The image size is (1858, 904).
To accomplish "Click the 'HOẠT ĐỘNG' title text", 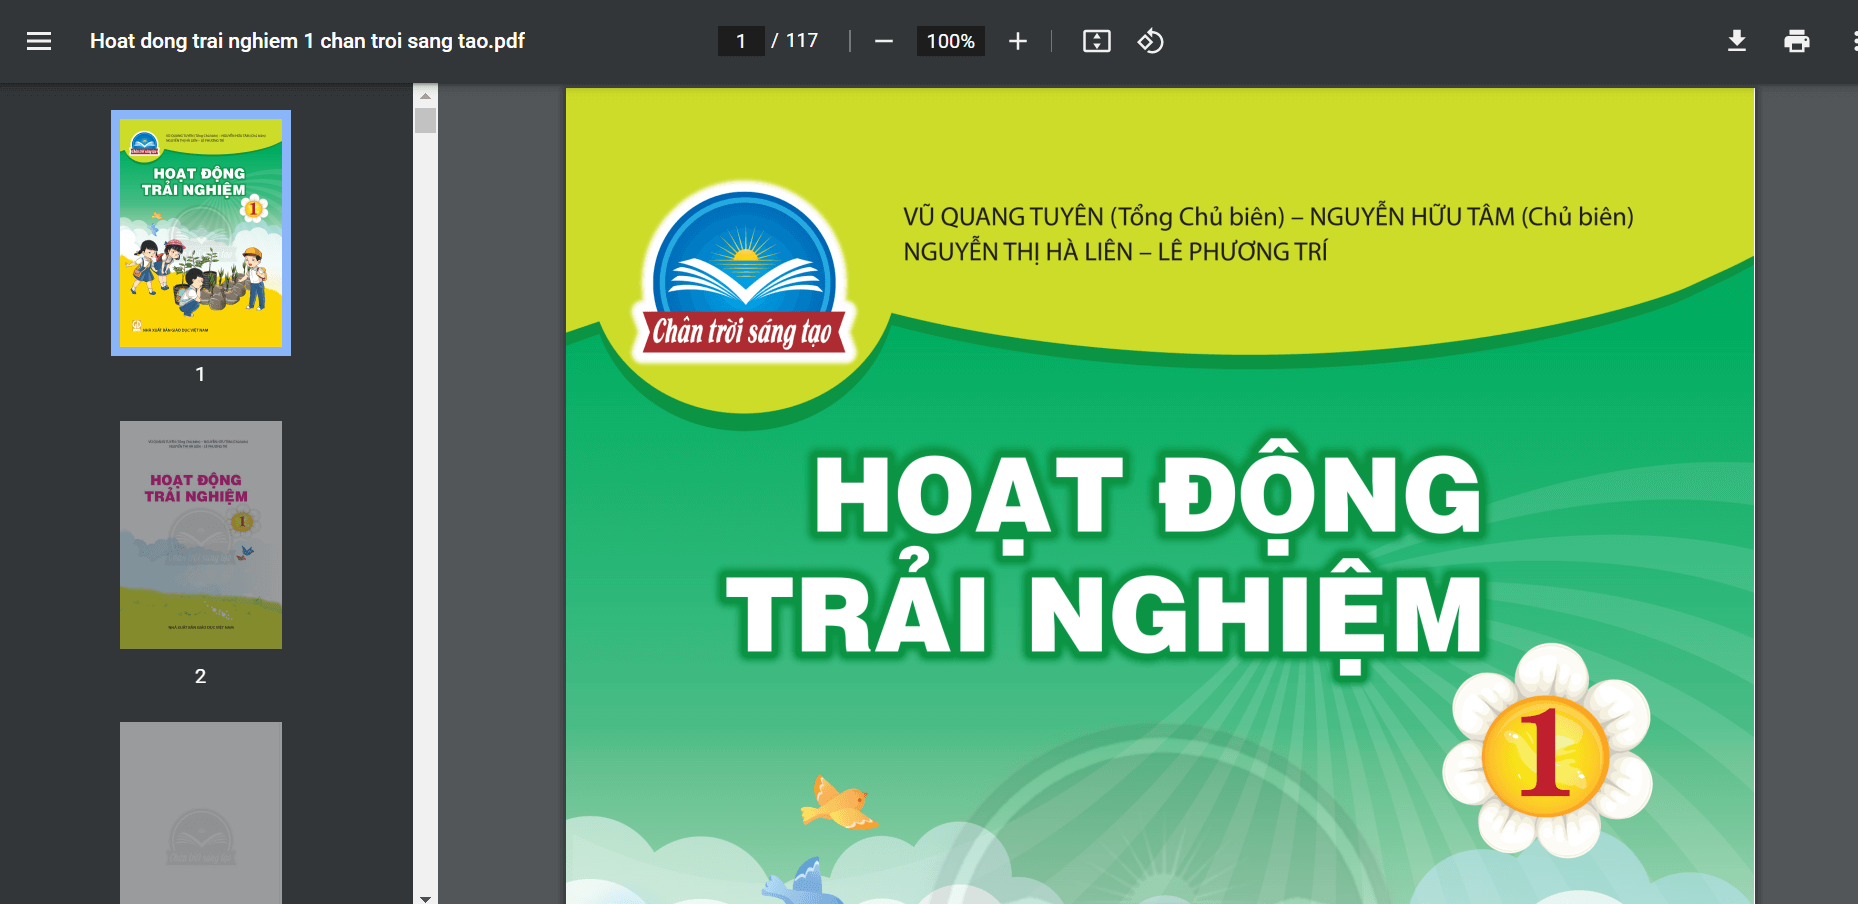I will click(x=1148, y=497).
